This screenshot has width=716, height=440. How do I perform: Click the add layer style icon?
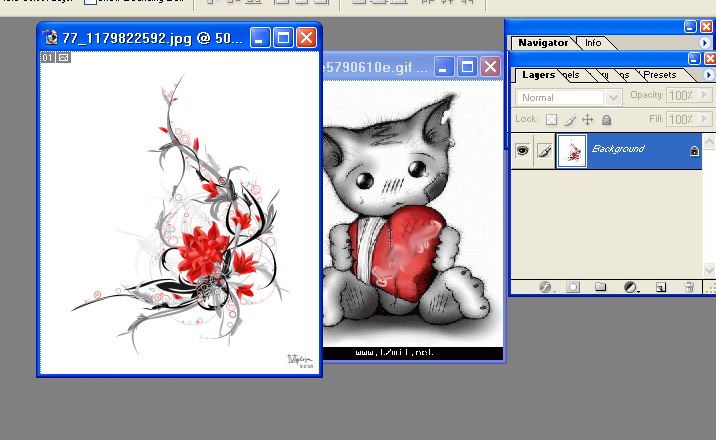(545, 287)
